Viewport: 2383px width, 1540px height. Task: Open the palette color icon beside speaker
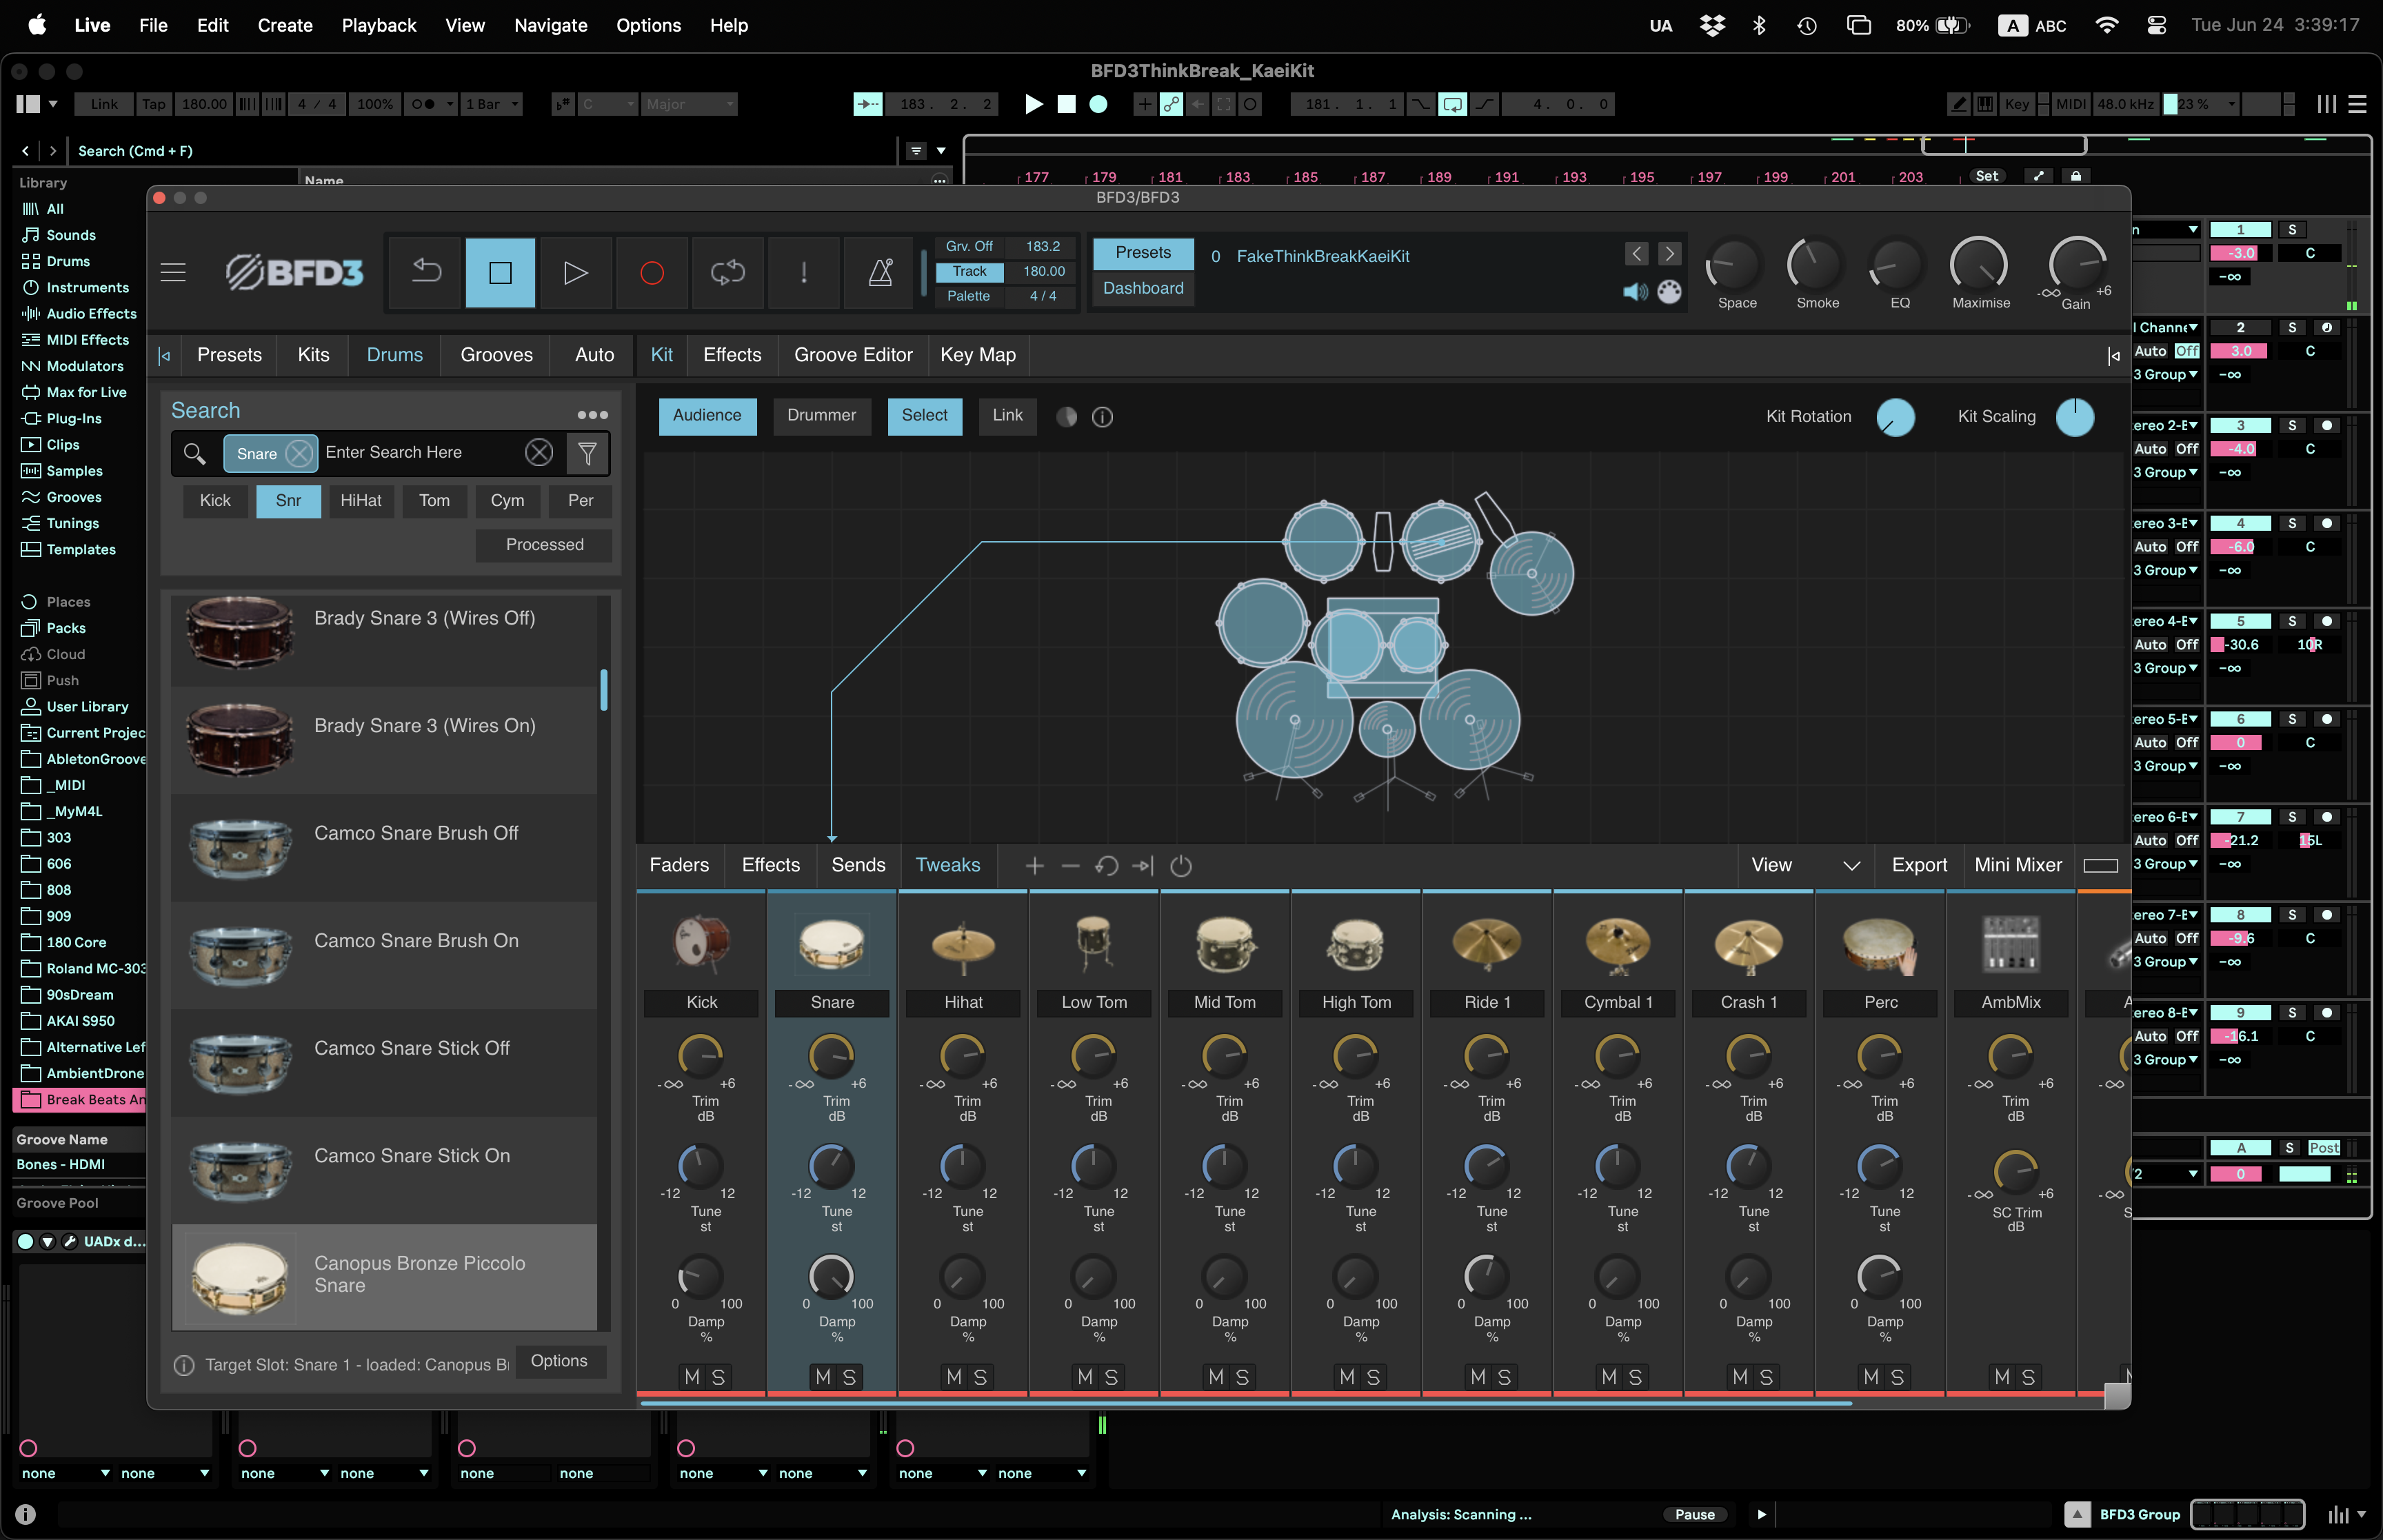[1669, 292]
